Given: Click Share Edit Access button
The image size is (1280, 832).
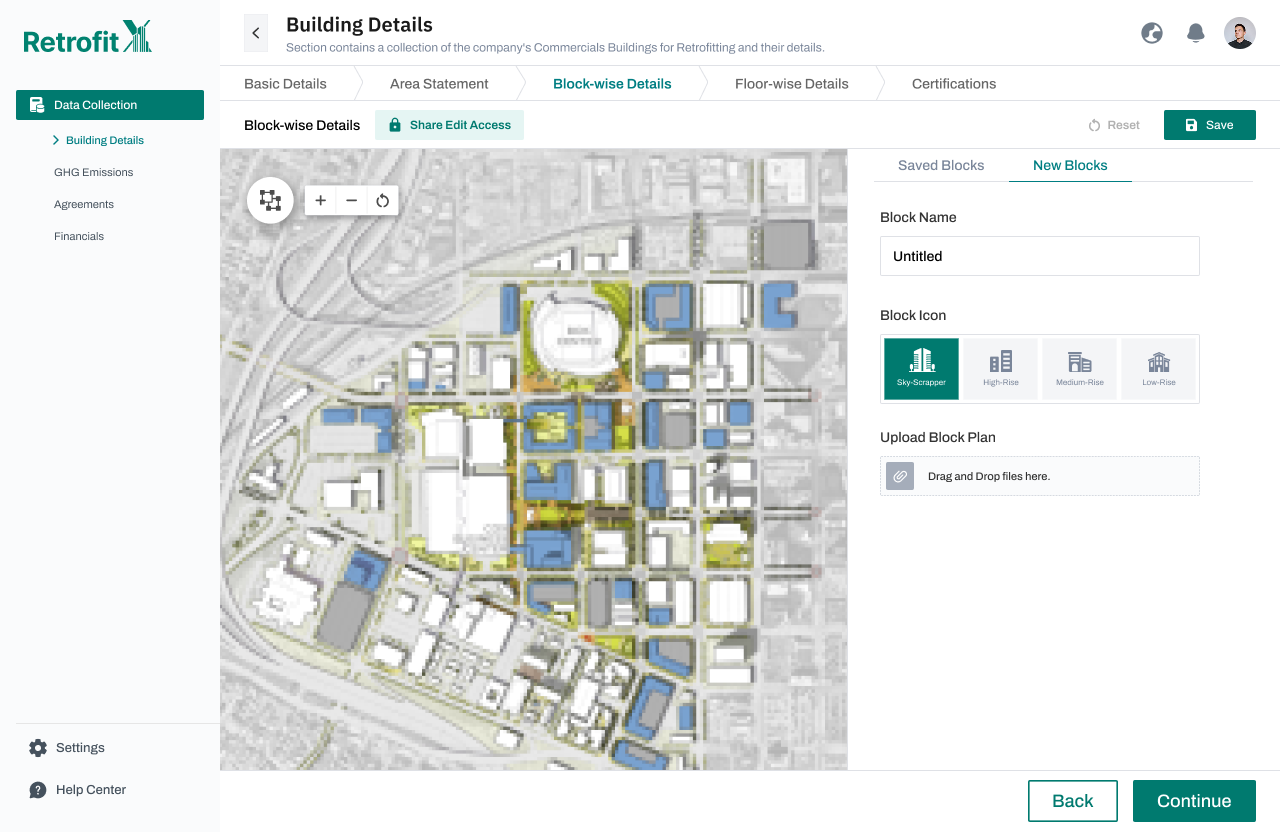Looking at the screenshot, I should point(449,125).
